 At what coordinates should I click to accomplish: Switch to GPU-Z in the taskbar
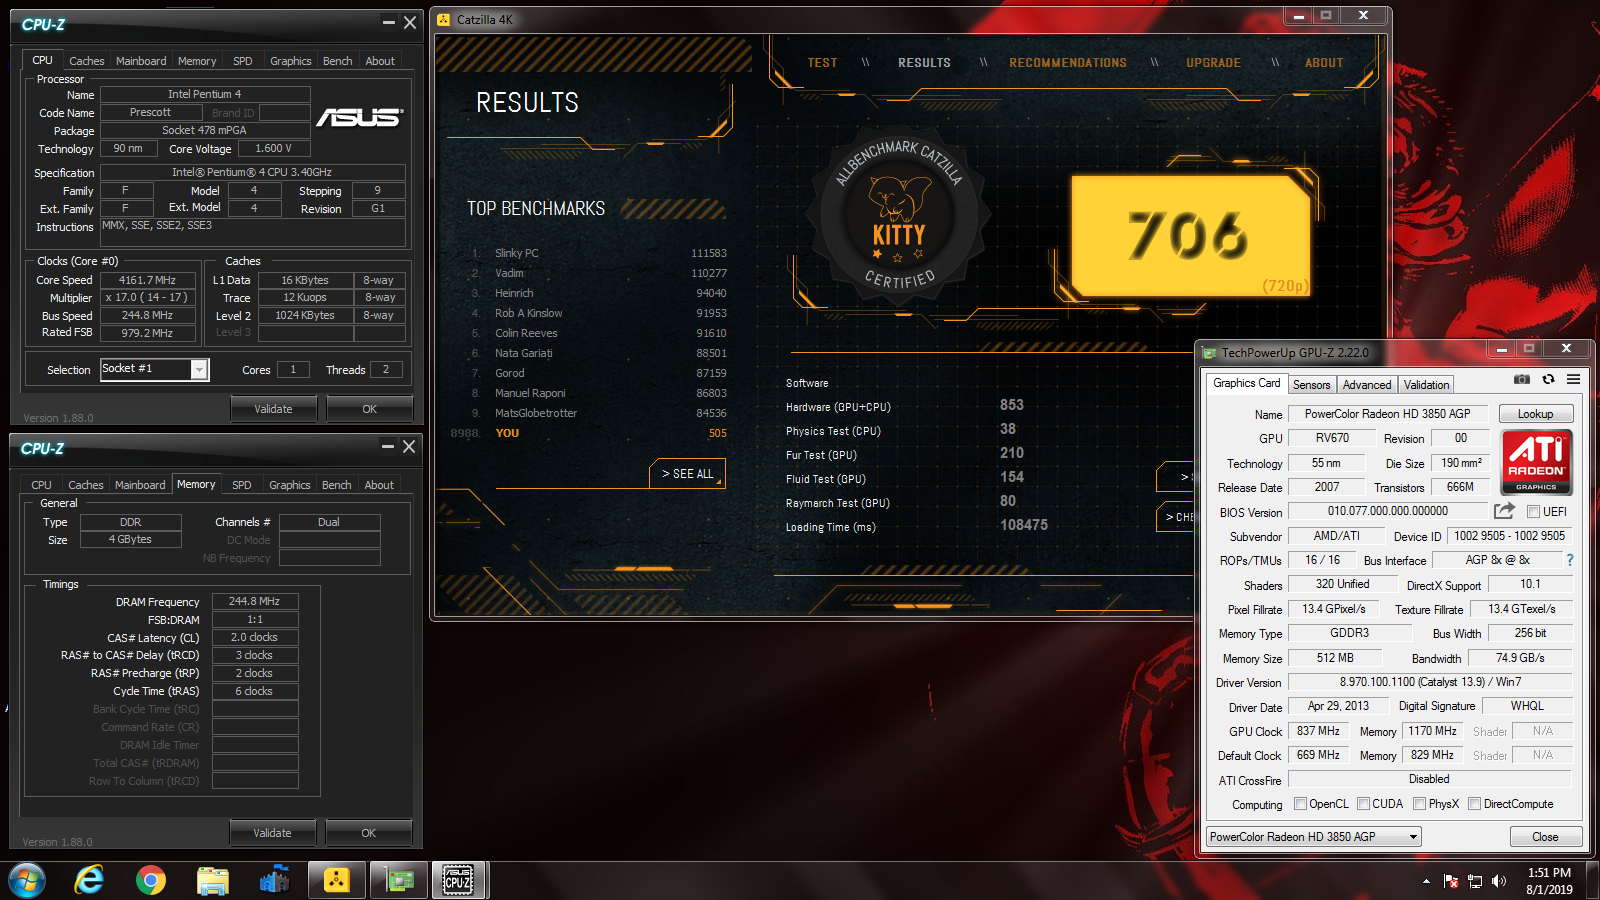(399, 880)
